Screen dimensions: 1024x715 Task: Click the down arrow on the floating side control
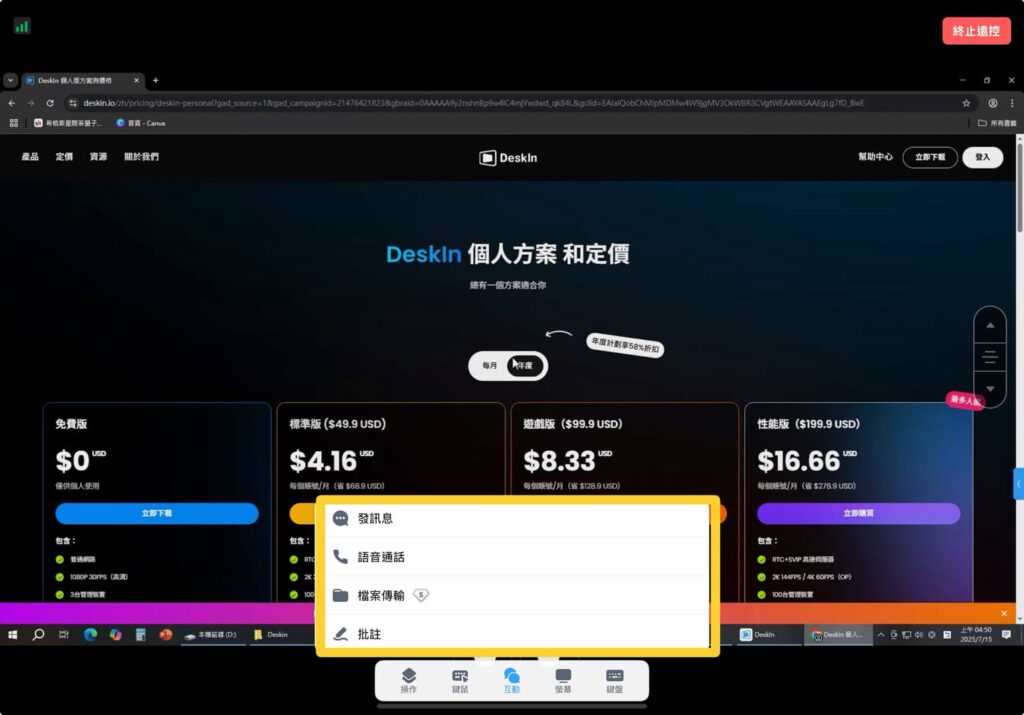pyautogui.click(x=990, y=389)
